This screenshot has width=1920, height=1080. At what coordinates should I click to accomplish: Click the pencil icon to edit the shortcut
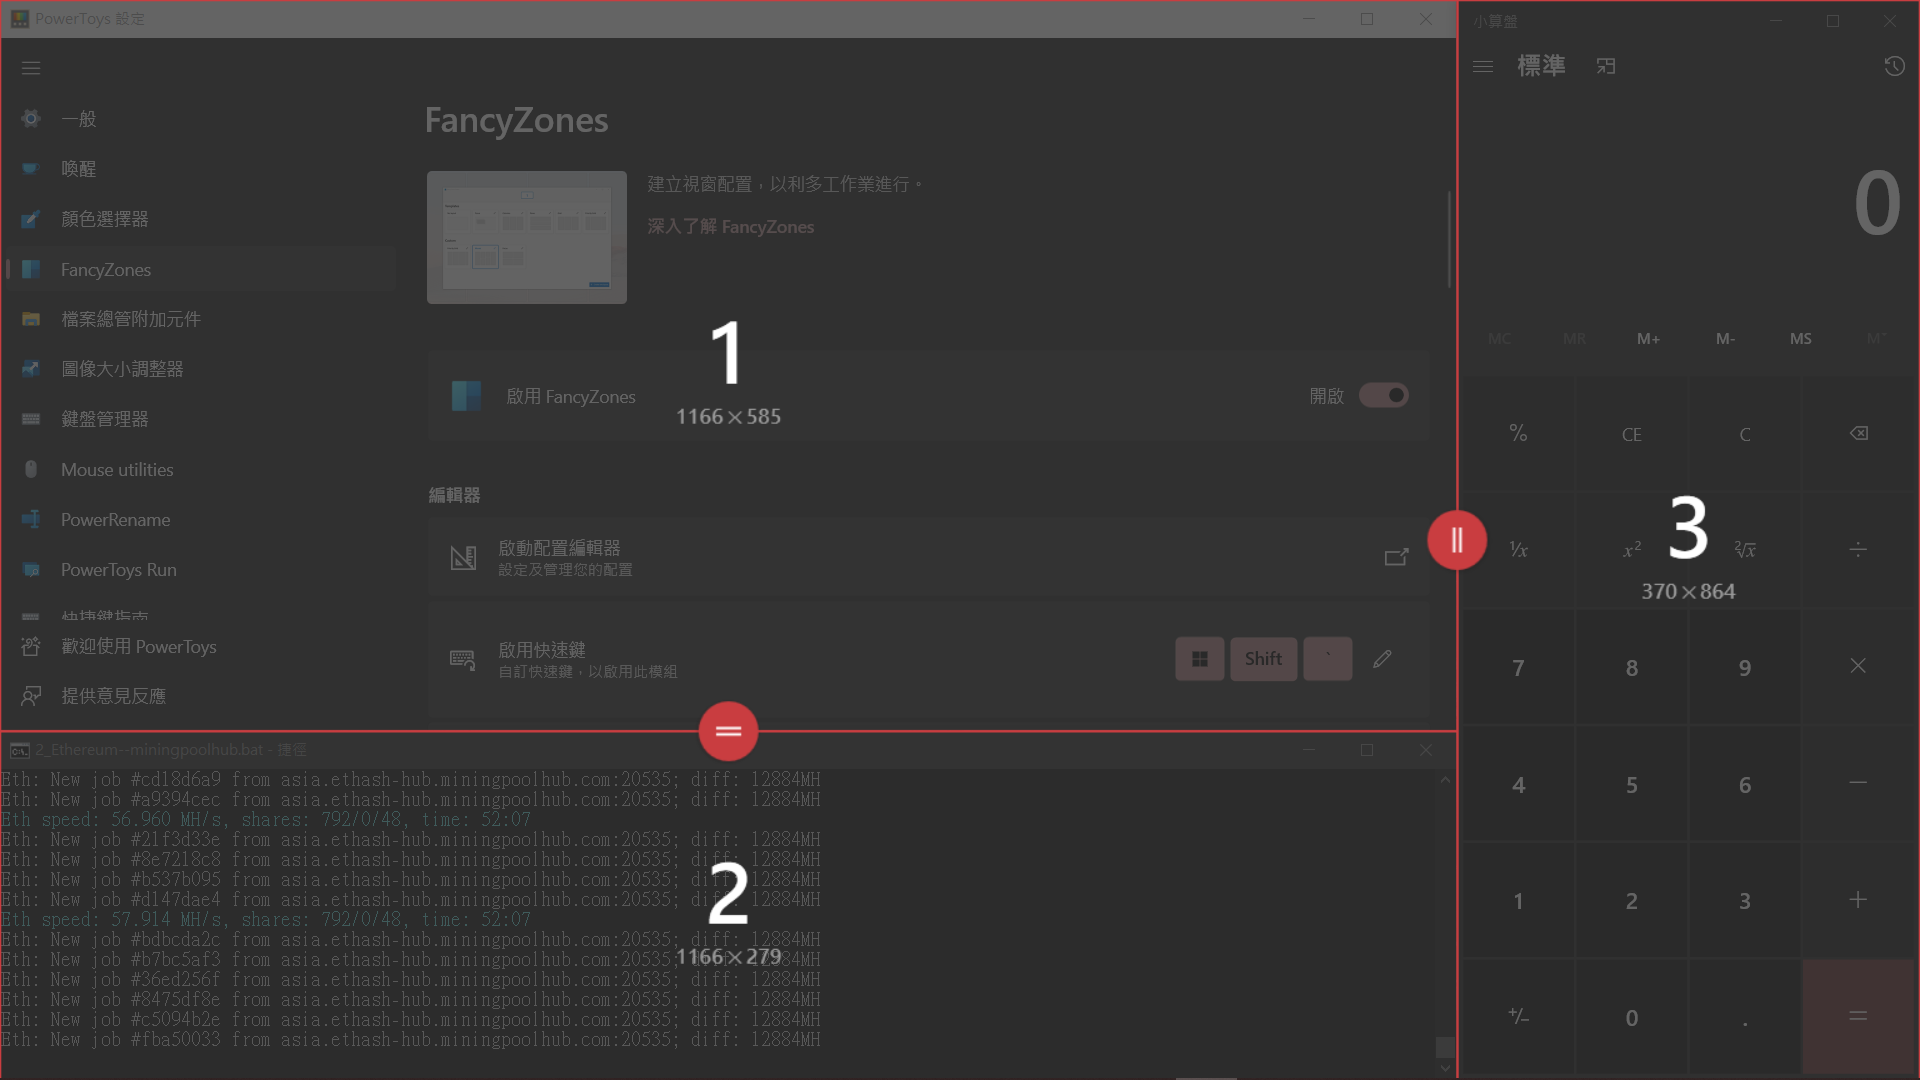[1382, 659]
